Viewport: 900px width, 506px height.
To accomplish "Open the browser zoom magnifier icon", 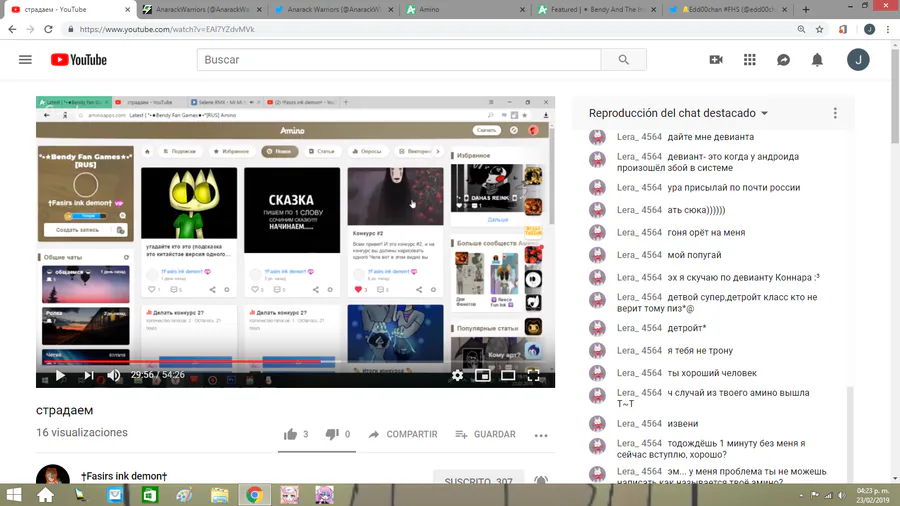I will 801,29.
